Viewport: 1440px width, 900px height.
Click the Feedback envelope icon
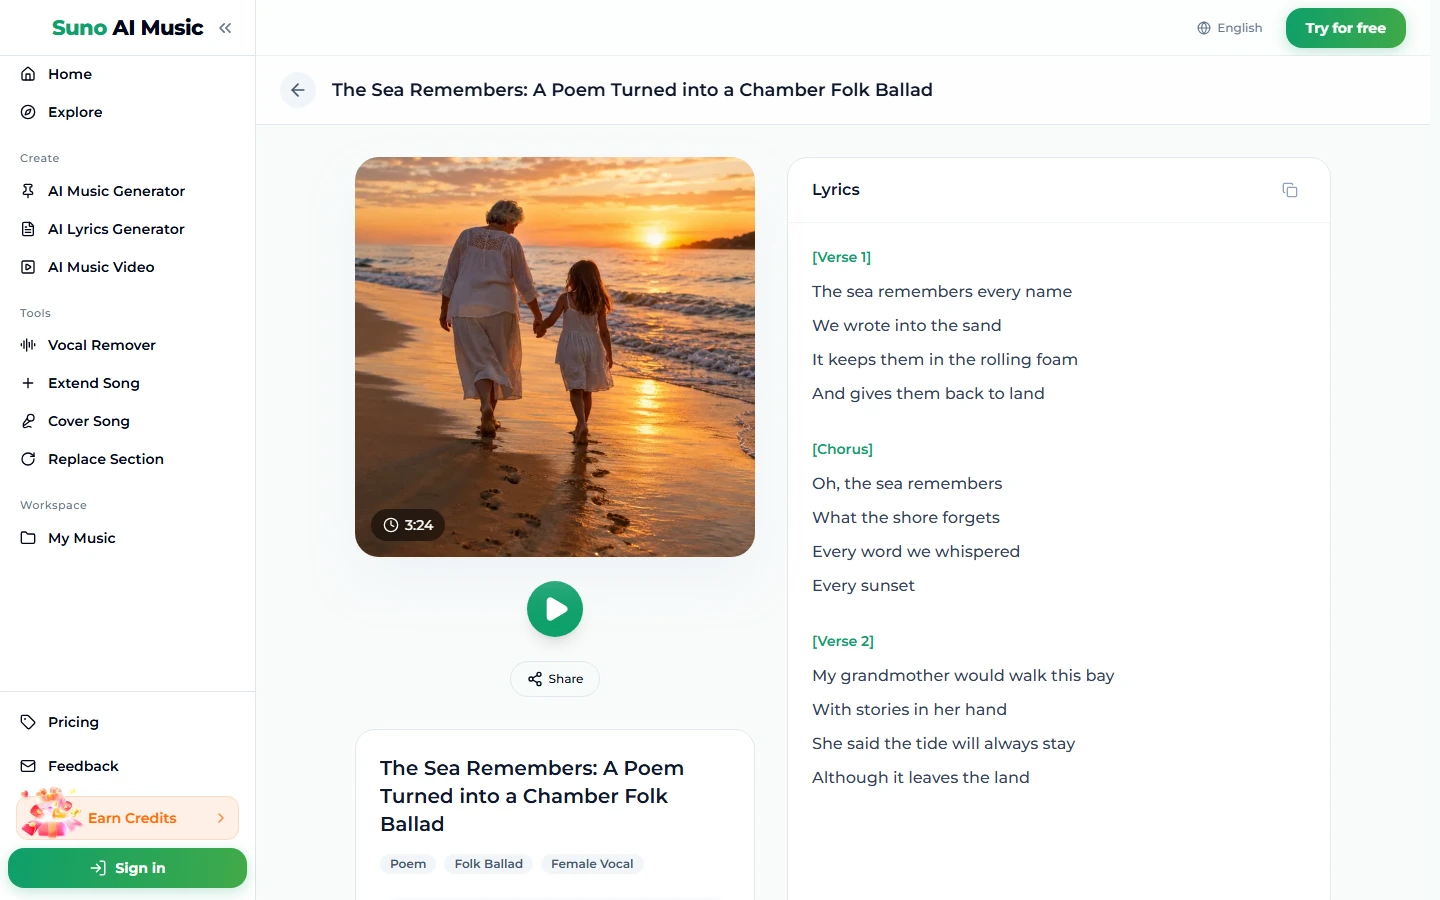coord(28,766)
